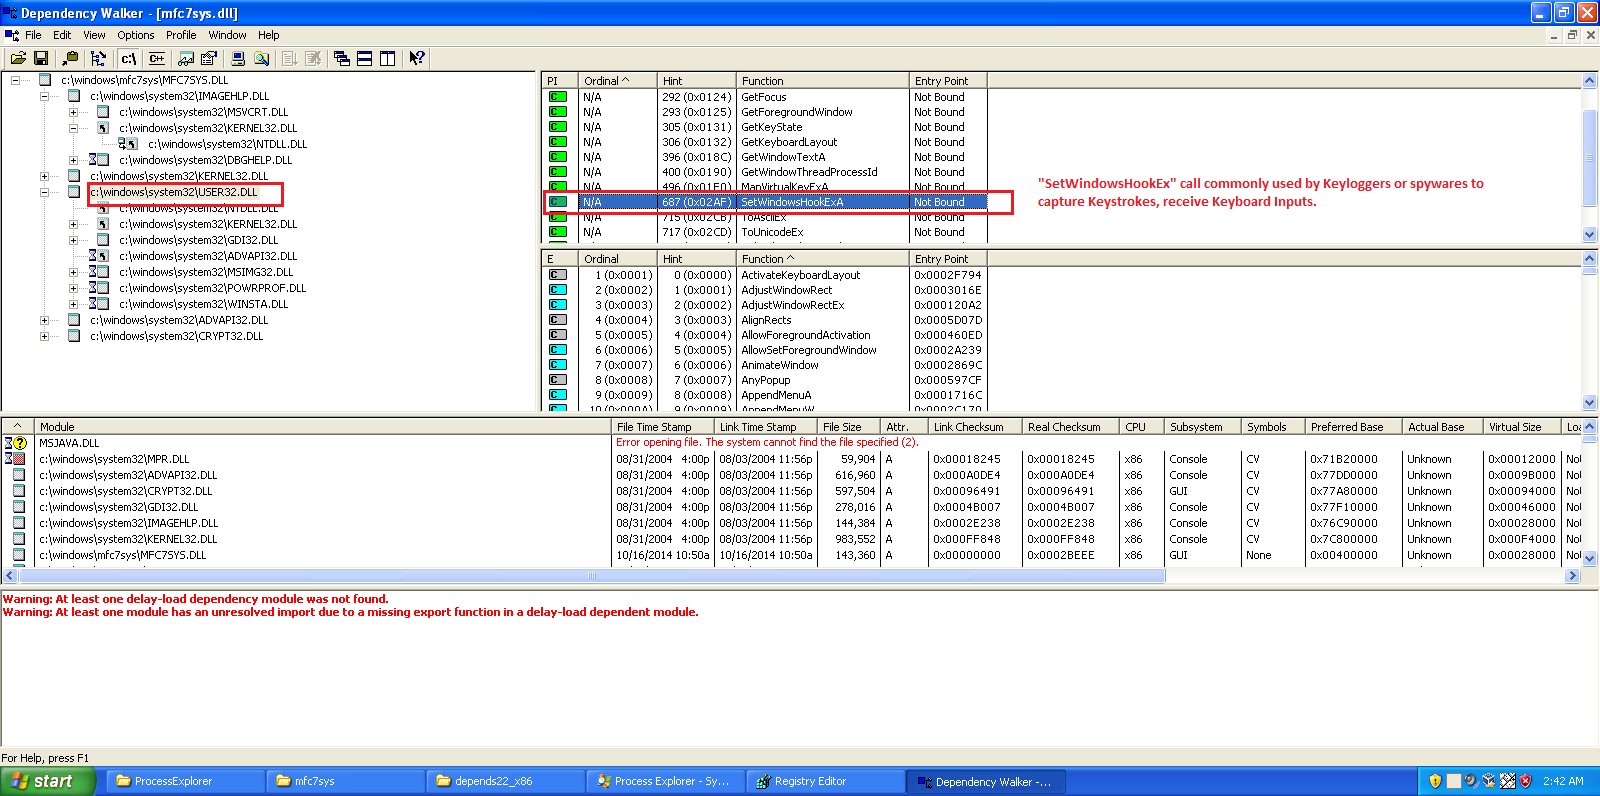Collapse the IMAGEHLP.DLL tree node
Image resolution: width=1600 pixels, height=796 pixels.
point(45,96)
